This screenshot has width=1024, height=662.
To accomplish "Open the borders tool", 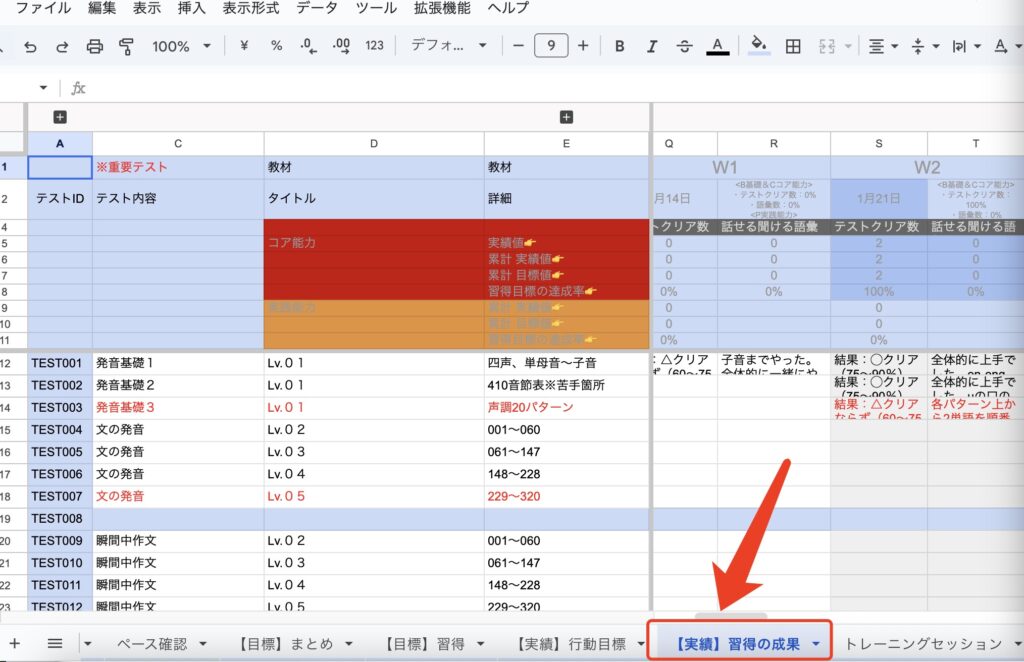I will tap(793, 46).
